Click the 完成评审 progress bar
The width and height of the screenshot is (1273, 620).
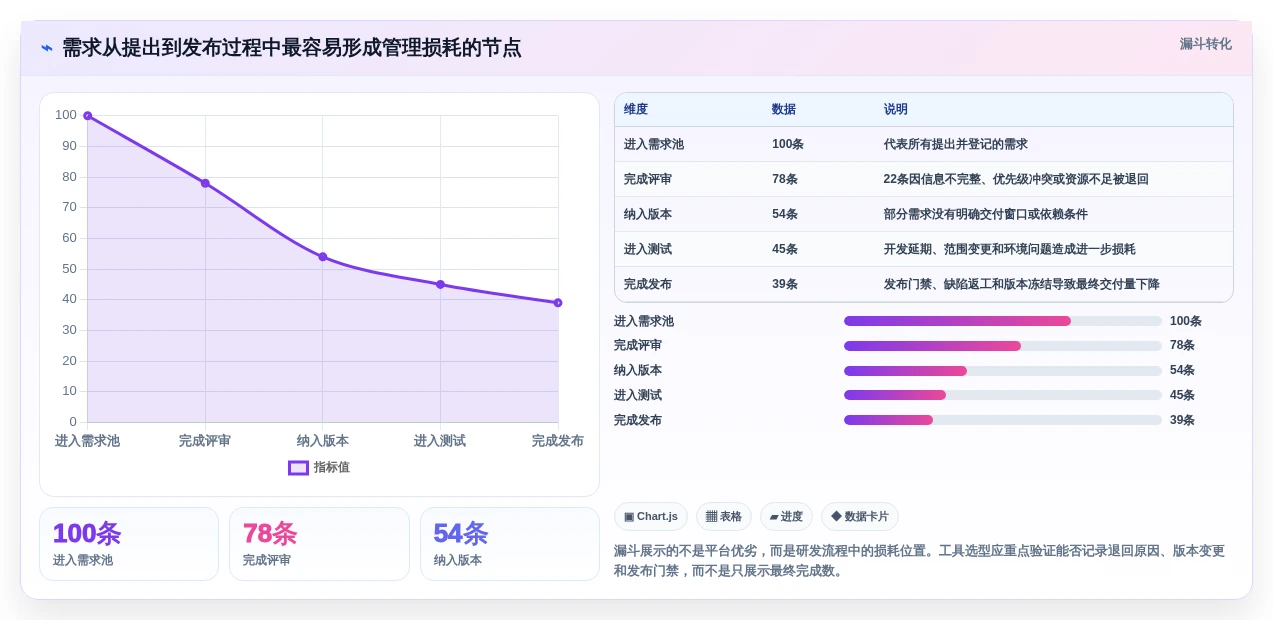pyautogui.click(x=1003, y=346)
